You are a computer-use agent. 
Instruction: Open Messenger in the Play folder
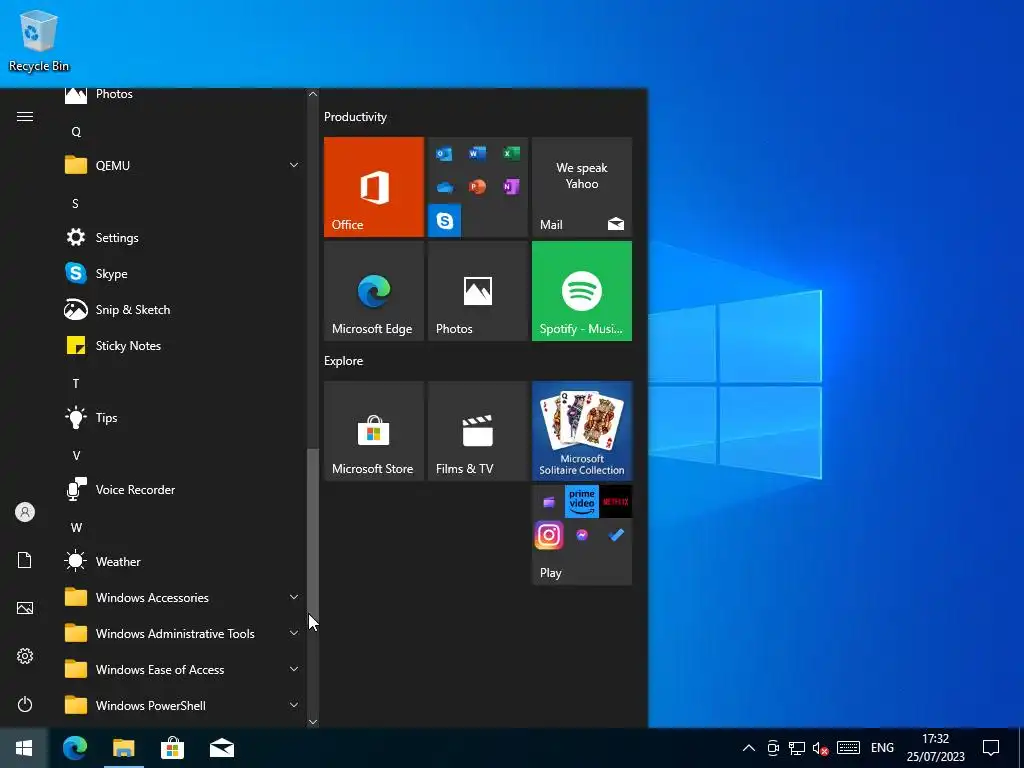click(582, 536)
